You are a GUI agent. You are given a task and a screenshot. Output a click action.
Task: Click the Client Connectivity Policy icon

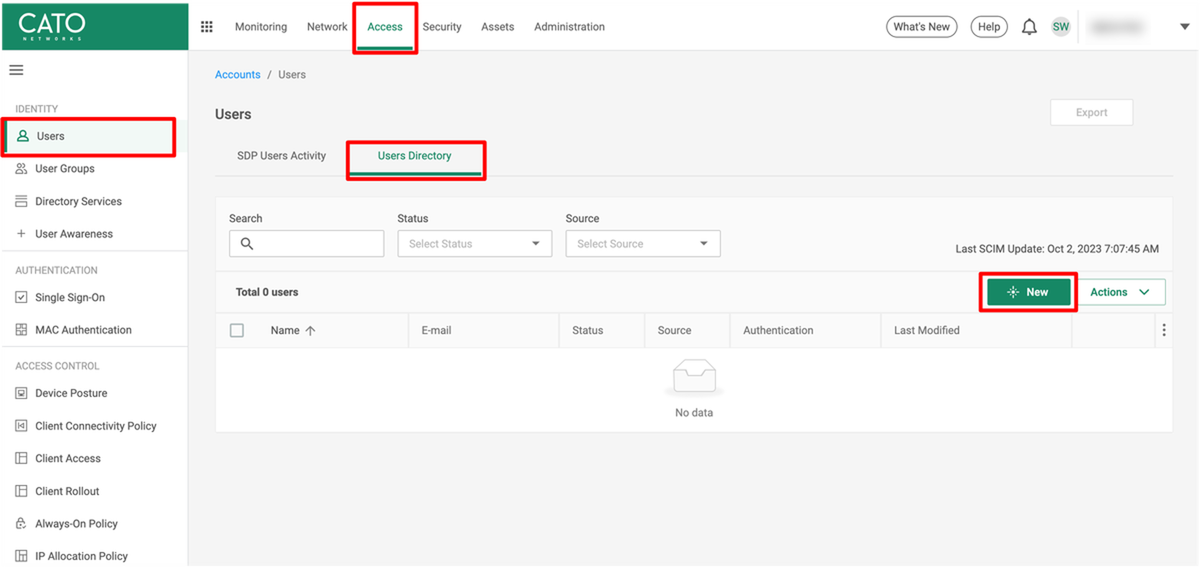click(x=21, y=426)
